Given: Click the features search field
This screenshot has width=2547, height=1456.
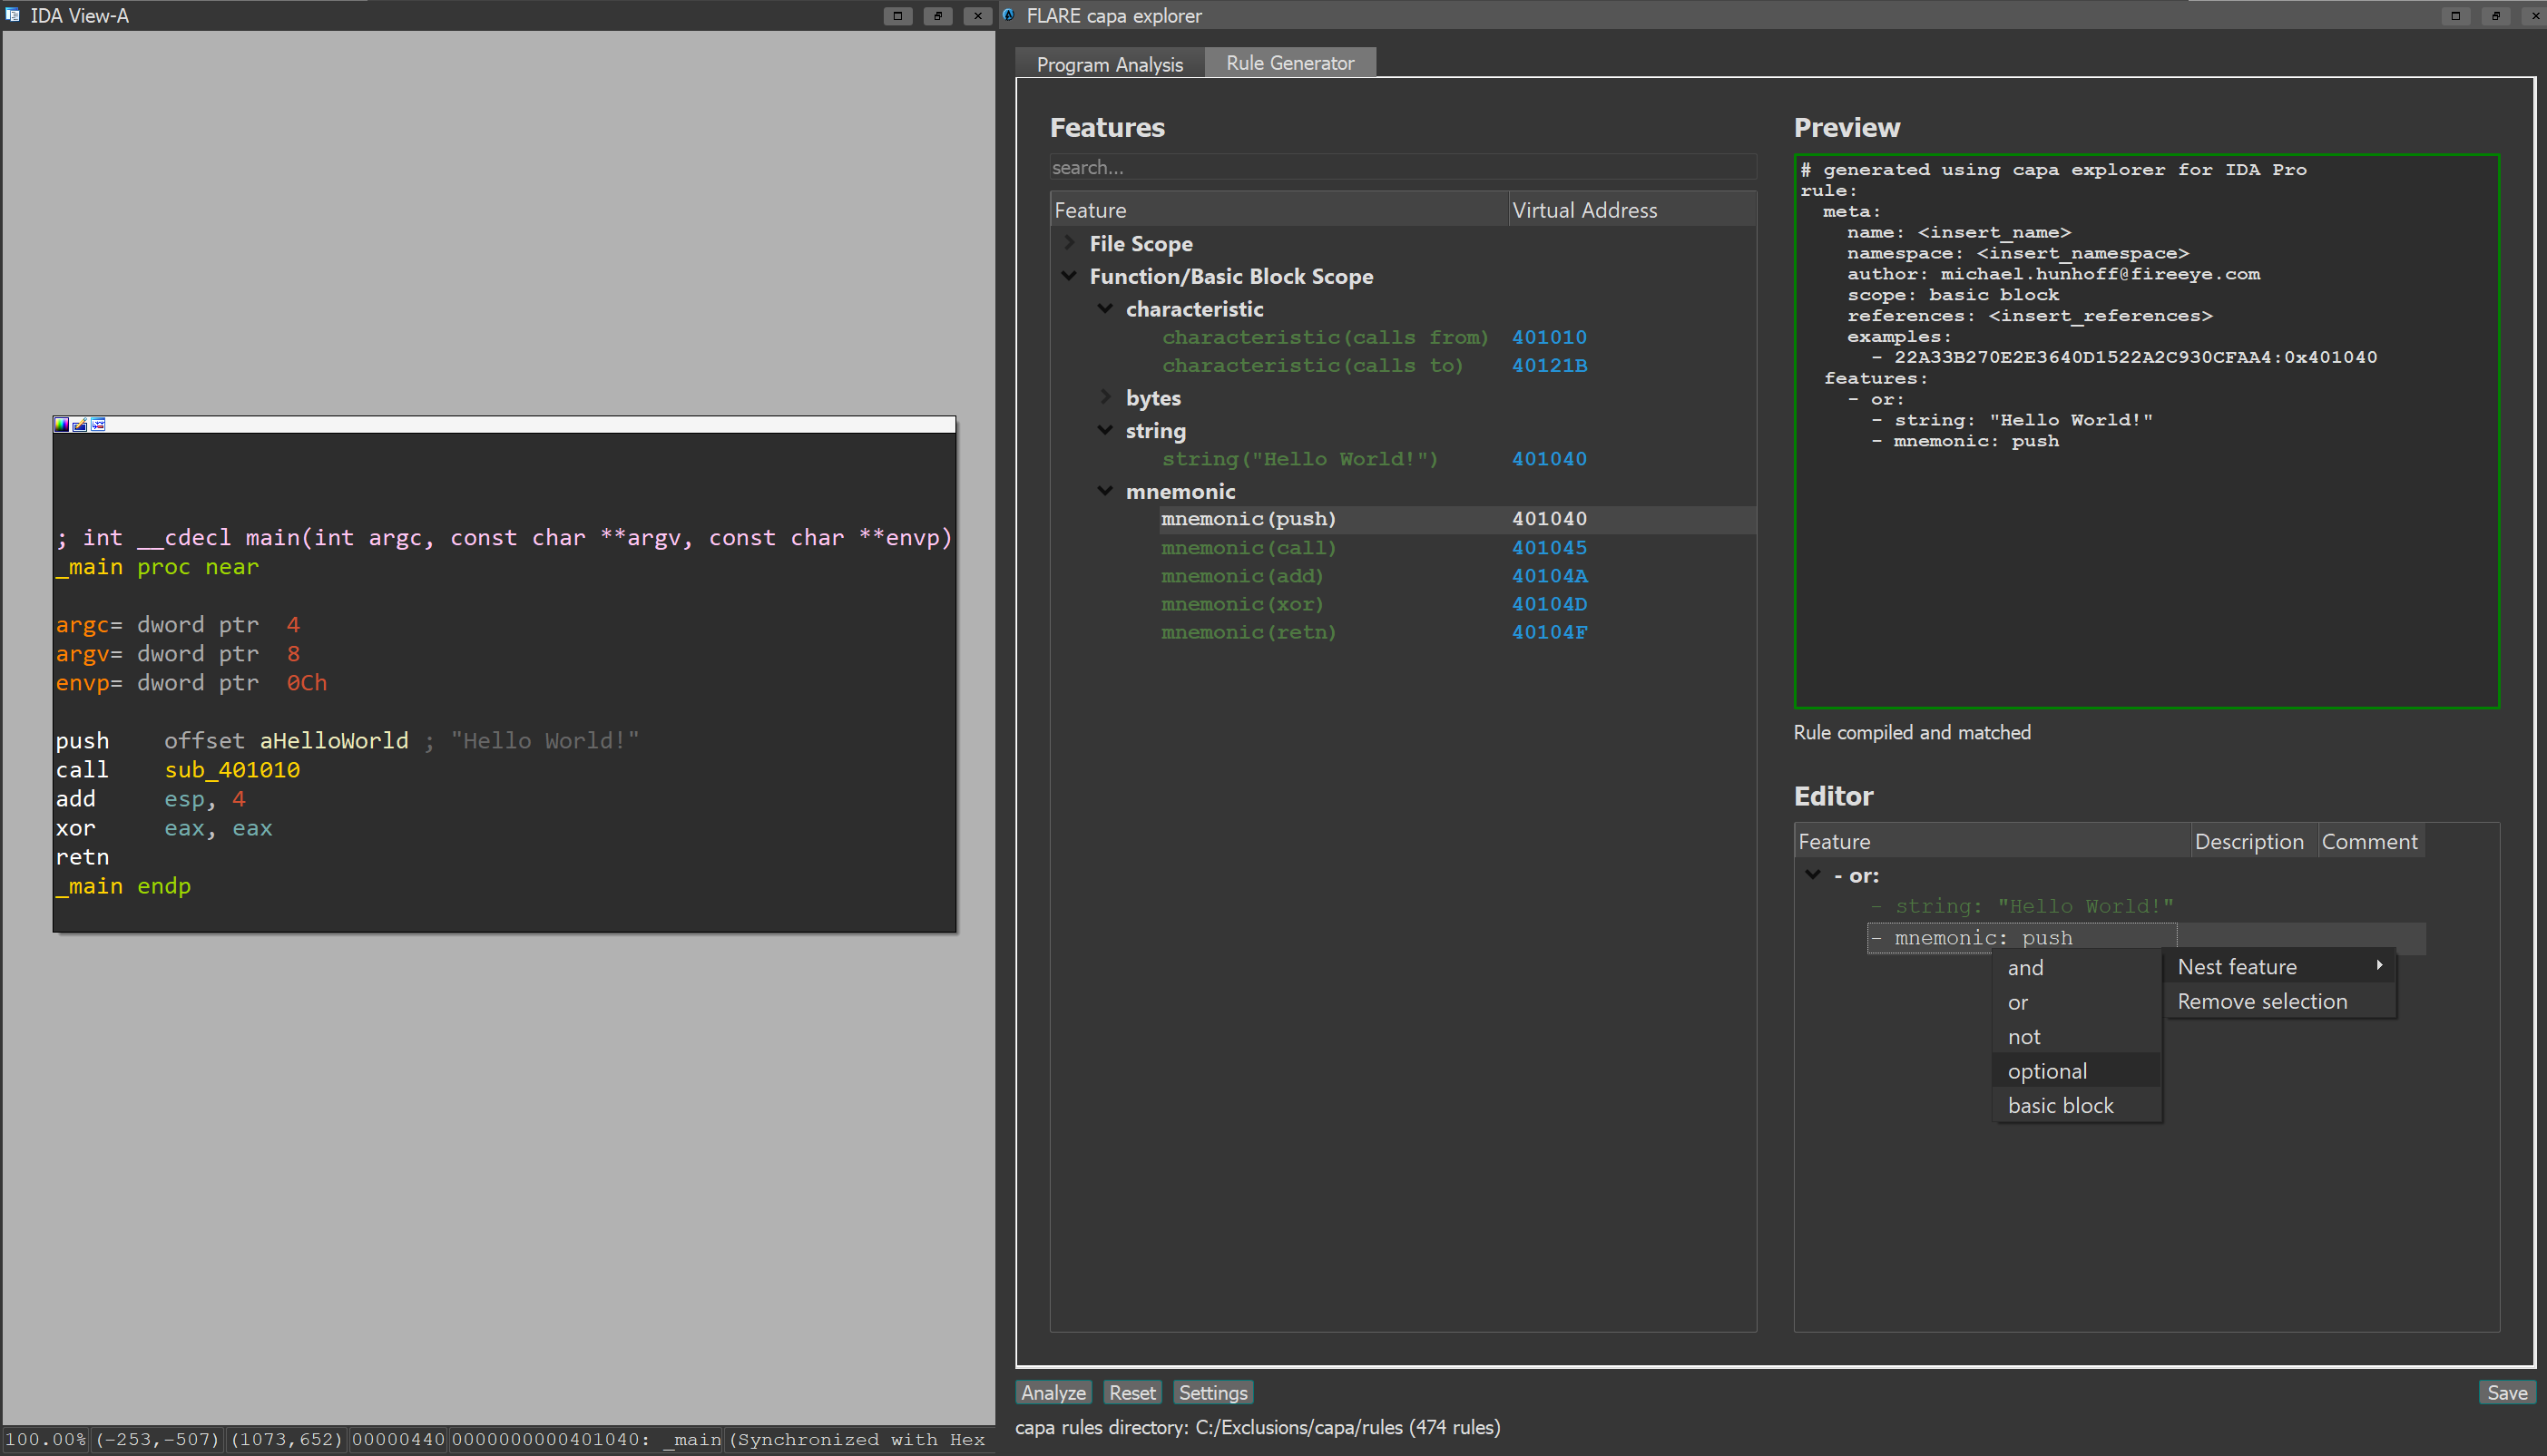Looking at the screenshot, I should (1400, 168).
